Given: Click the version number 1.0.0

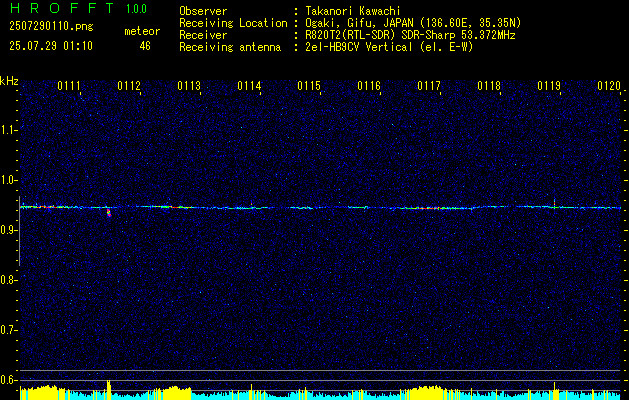Looking at the screenshot, I should click(x=136, y=8).
